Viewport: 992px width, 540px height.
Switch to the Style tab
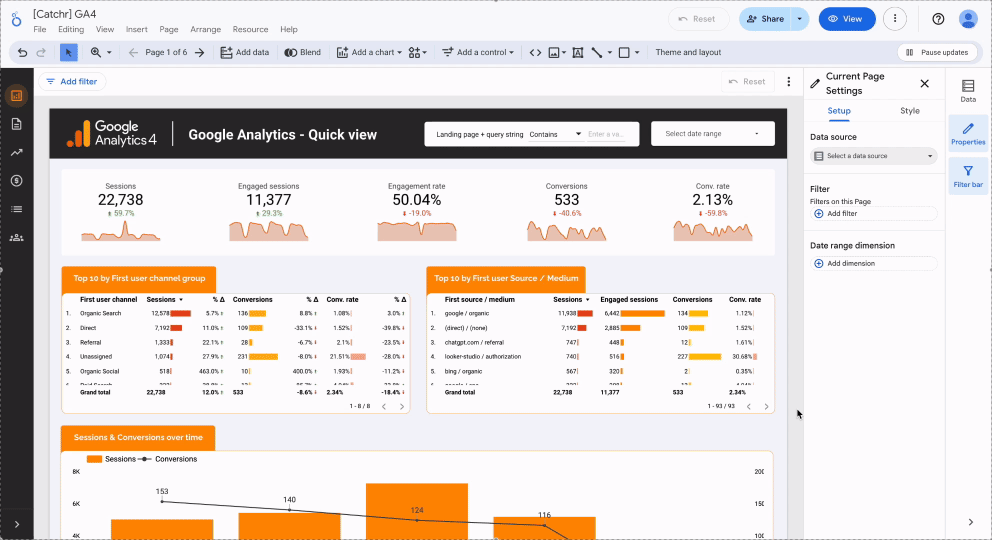910,111
